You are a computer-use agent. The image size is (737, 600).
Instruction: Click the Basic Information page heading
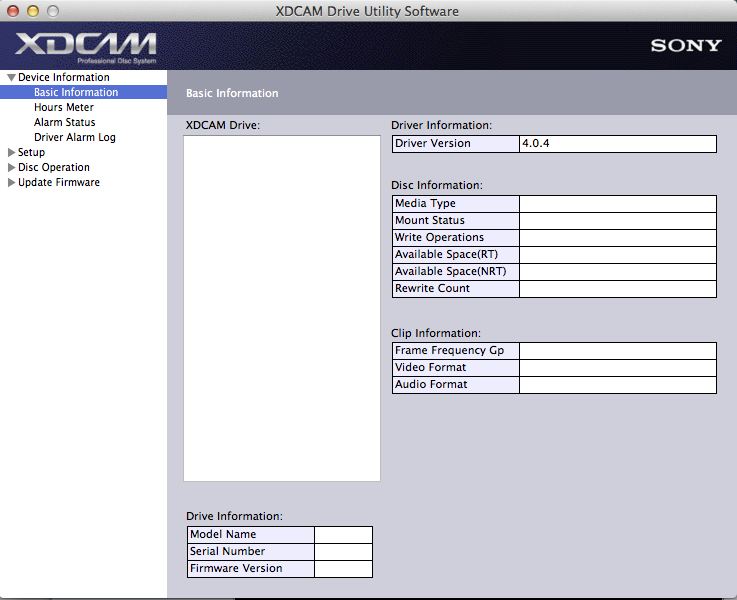pos(232,93)
